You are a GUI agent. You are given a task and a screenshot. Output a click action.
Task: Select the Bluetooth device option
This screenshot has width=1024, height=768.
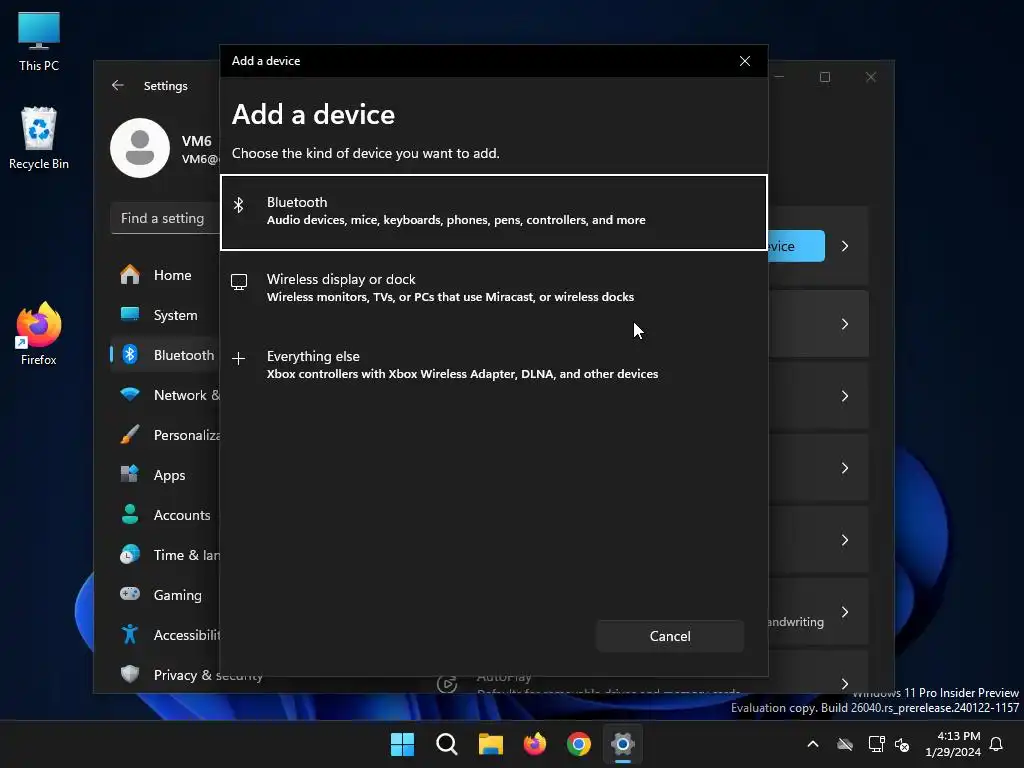coord(494,212)
